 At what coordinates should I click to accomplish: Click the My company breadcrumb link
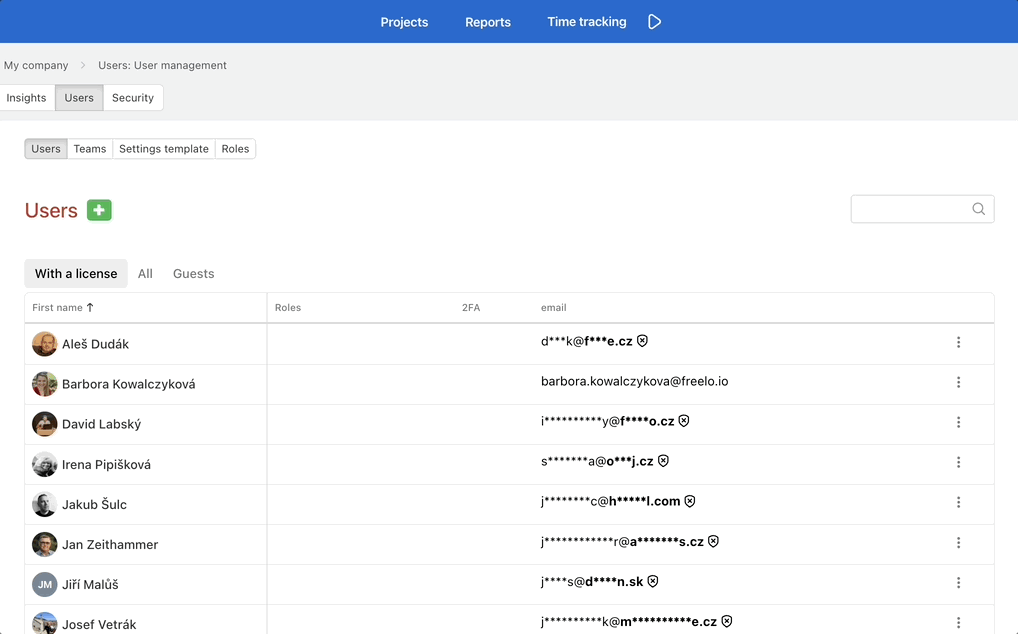click(x=36, y=65)
